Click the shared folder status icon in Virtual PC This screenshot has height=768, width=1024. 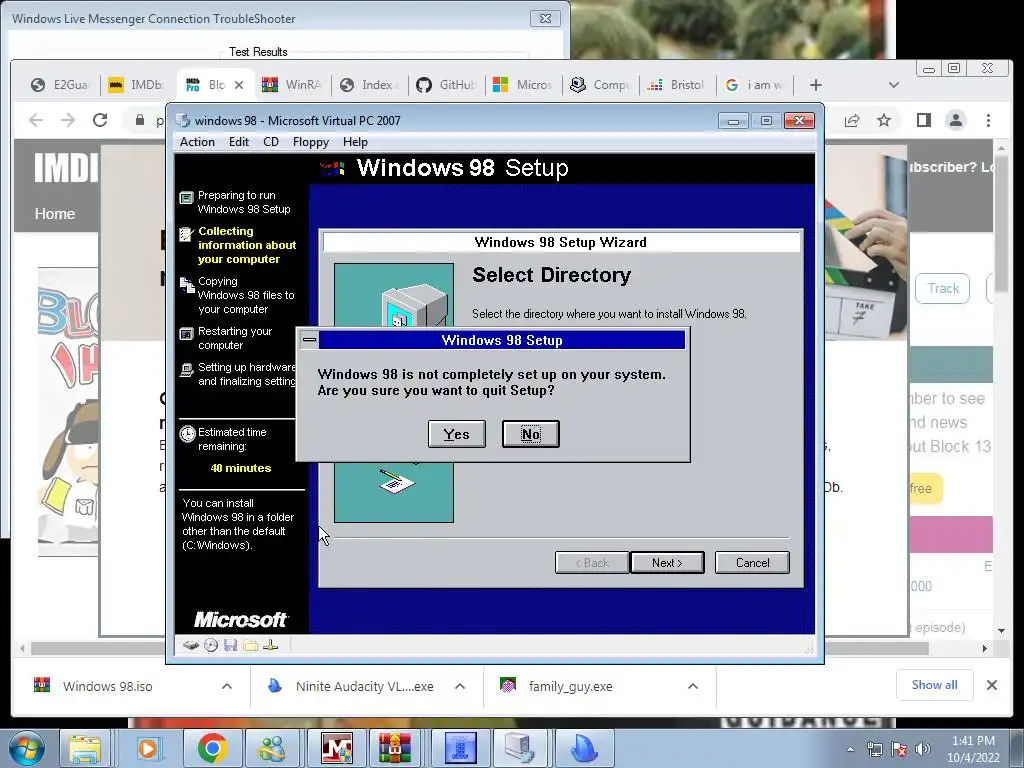pyautogui.click(x=250, y=645)
